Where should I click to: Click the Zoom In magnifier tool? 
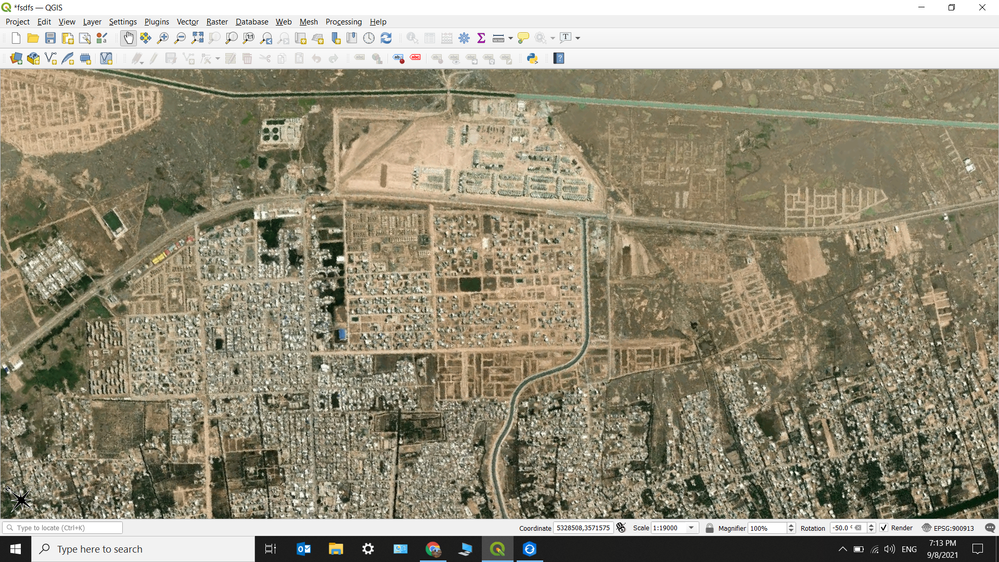pos(163,38)
